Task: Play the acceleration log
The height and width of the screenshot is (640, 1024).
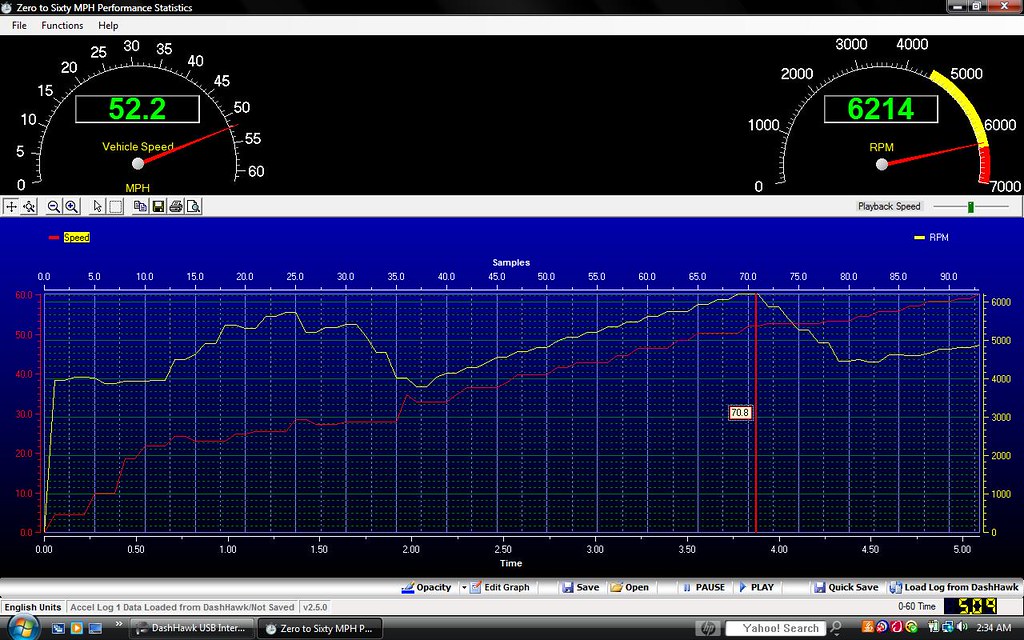Action: 756,587
